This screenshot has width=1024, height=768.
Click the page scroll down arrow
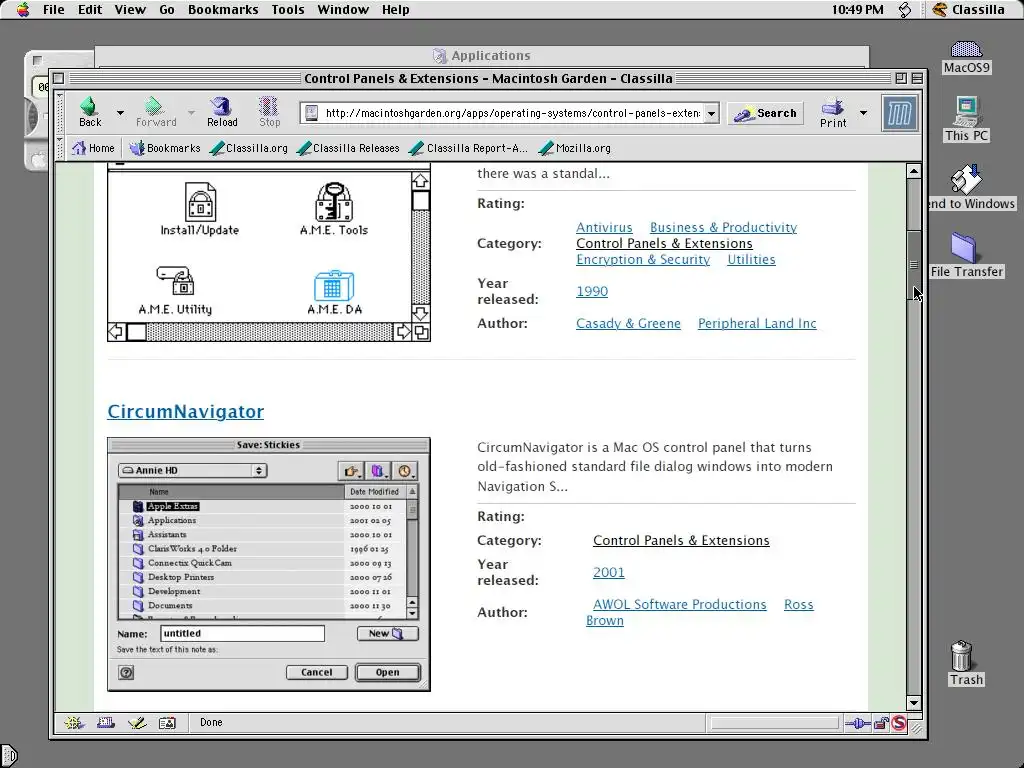pyautogui.click(x=914, y=703)
